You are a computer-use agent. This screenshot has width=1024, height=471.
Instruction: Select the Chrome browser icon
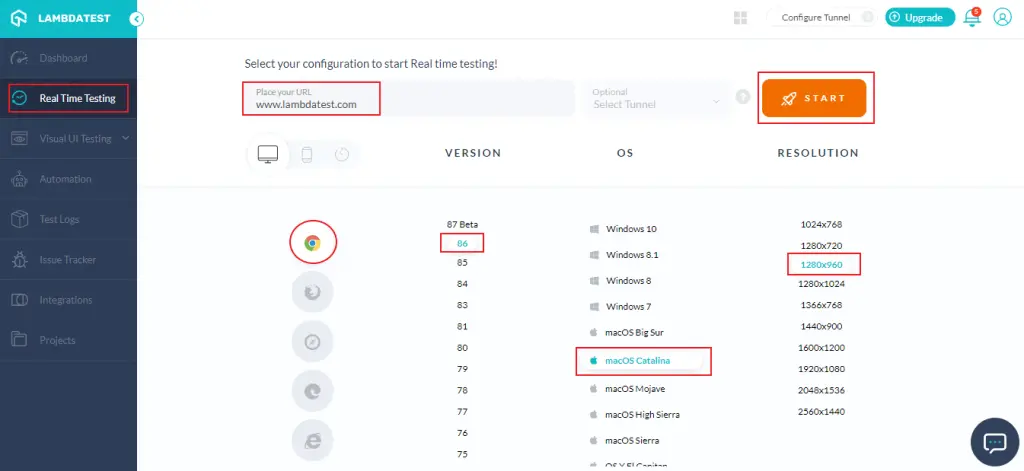point(312,242)
